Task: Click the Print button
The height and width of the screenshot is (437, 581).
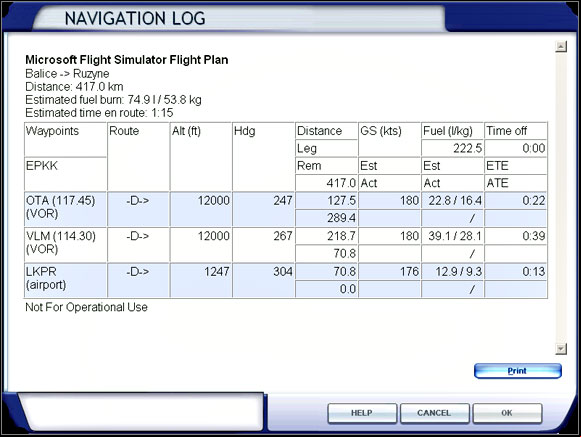Action: click(518, 371)
